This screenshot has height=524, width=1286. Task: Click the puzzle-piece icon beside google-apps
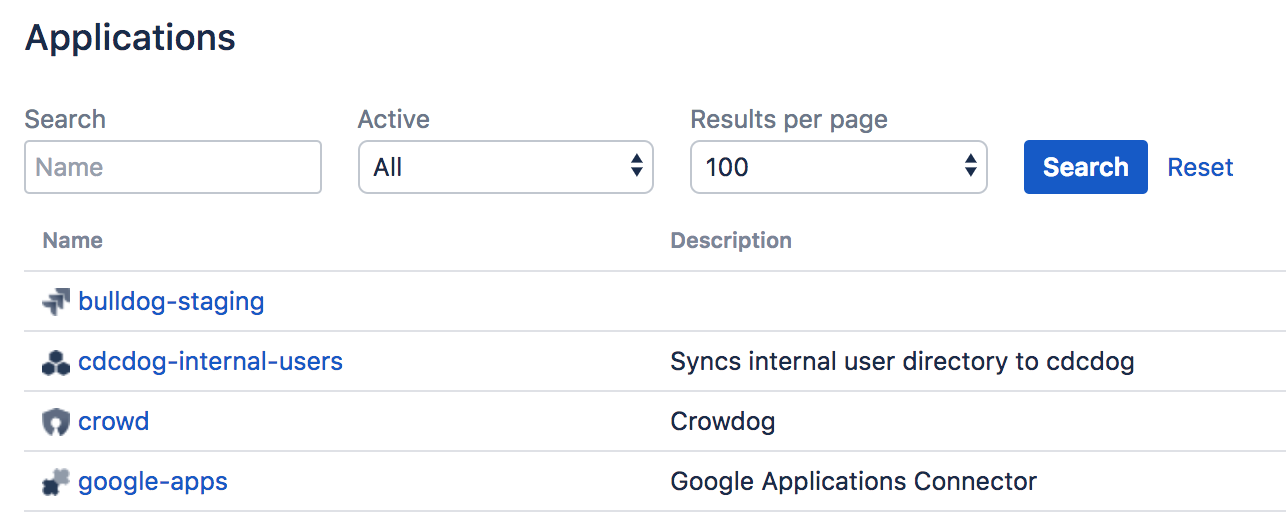[x=56, y=482]
